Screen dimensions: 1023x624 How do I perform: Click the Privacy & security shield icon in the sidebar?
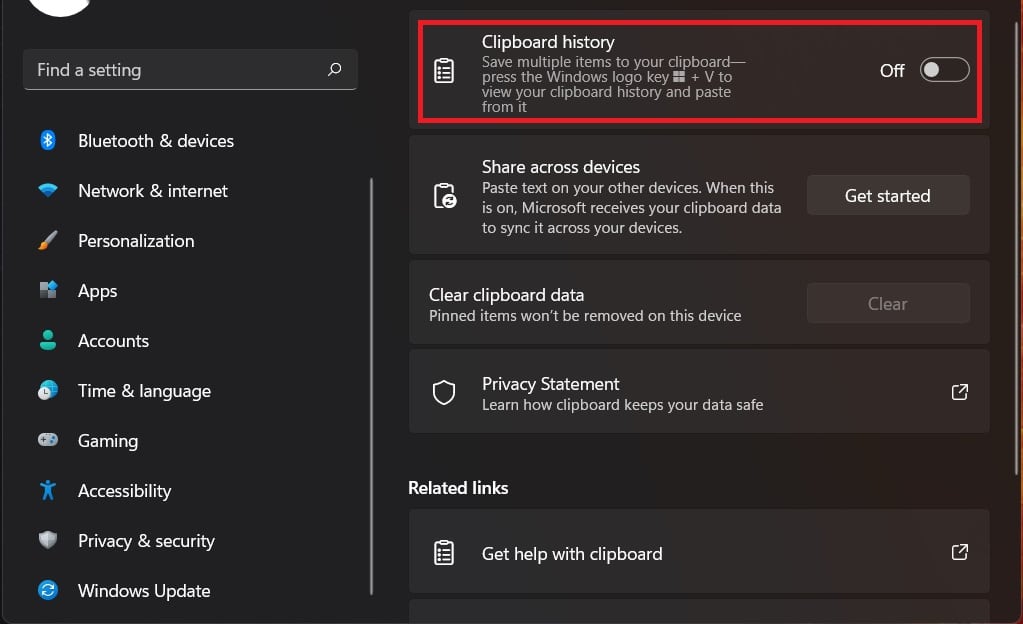[x=48, y=540]
